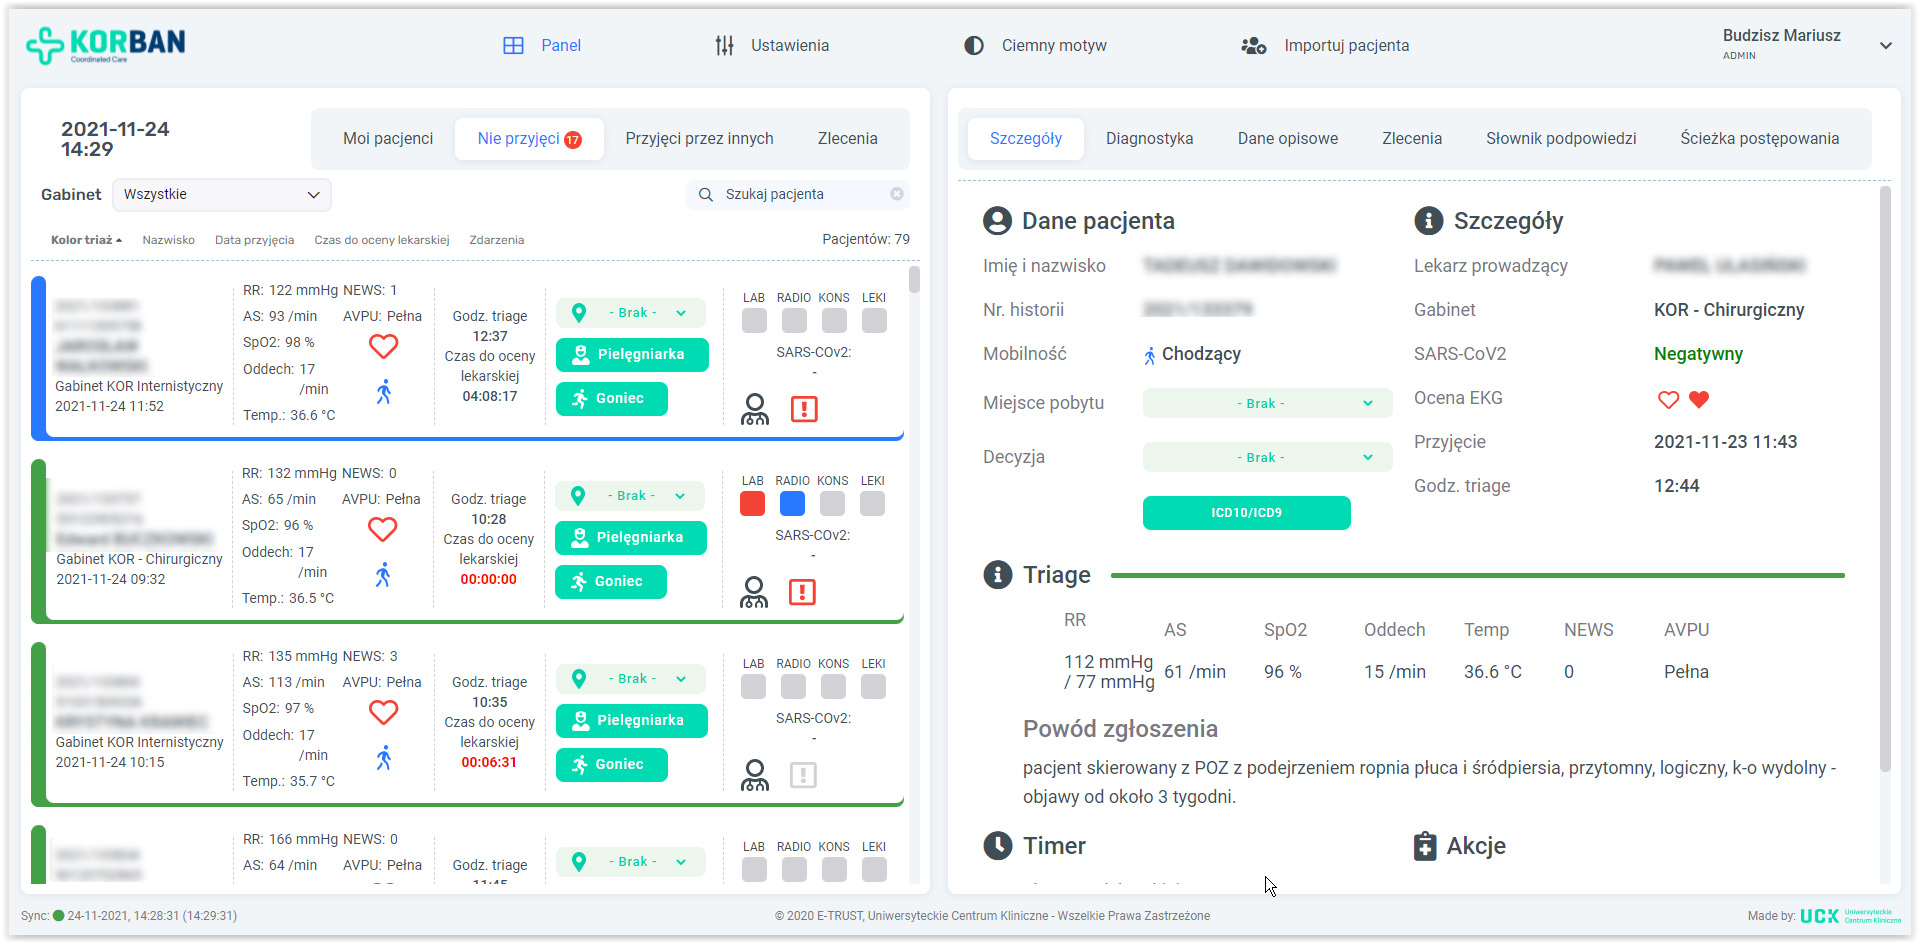This screenshot has width=1919, height=943.
Task: Click the grey alert icon in third patient row
Action: (x=803, y=775)
